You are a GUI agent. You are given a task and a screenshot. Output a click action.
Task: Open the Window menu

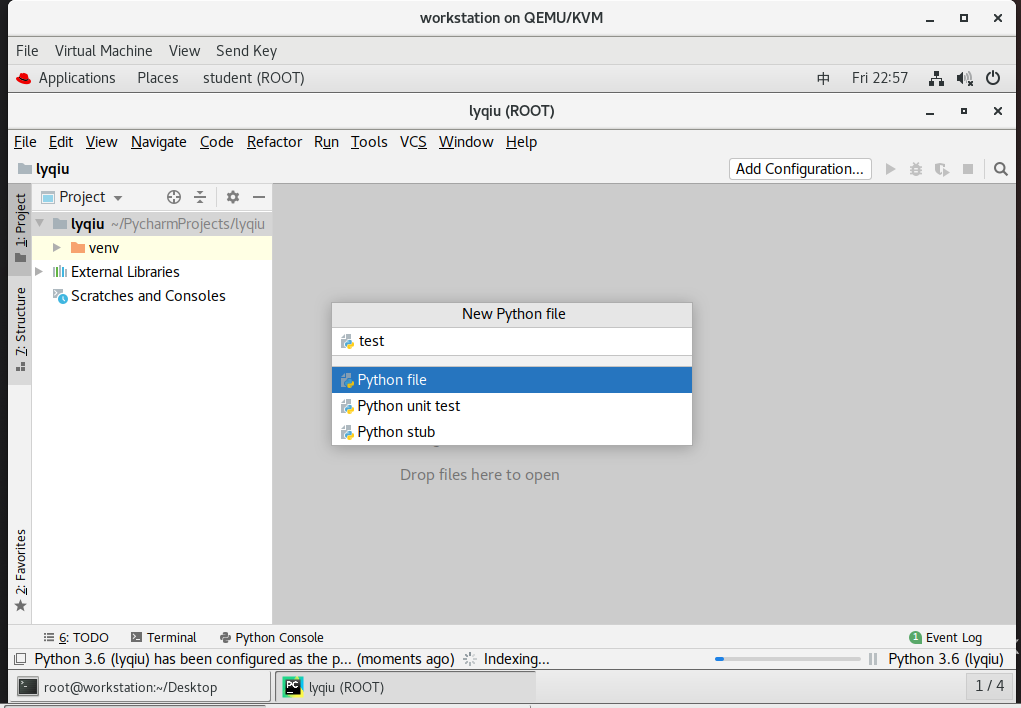(x=466, y=142)
